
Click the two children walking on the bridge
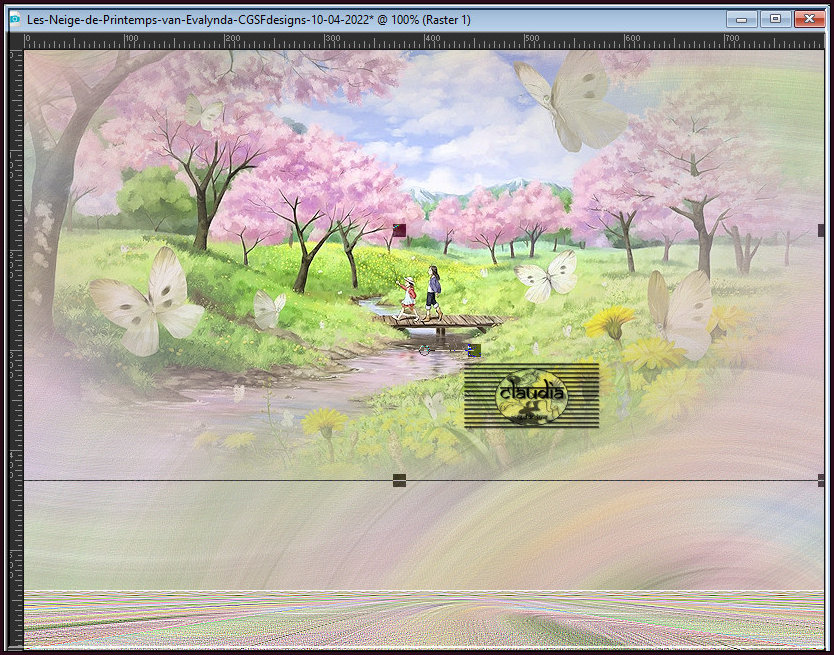(x=421, y=293)
